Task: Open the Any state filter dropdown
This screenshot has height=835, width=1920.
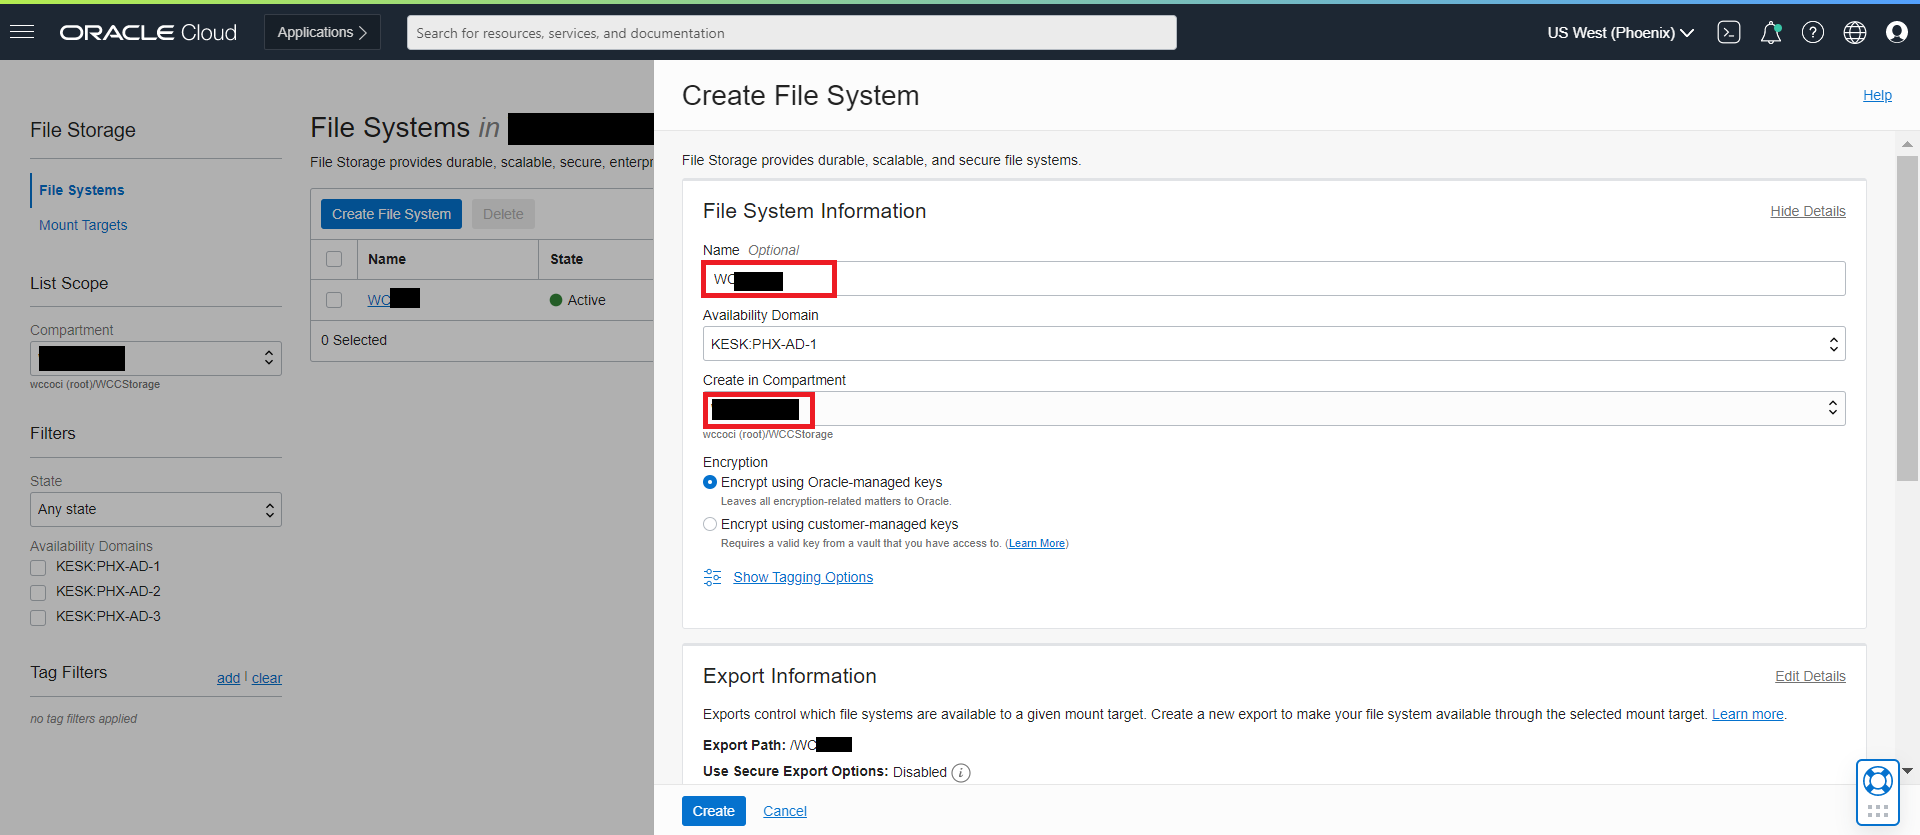Action: click(156, 509)
